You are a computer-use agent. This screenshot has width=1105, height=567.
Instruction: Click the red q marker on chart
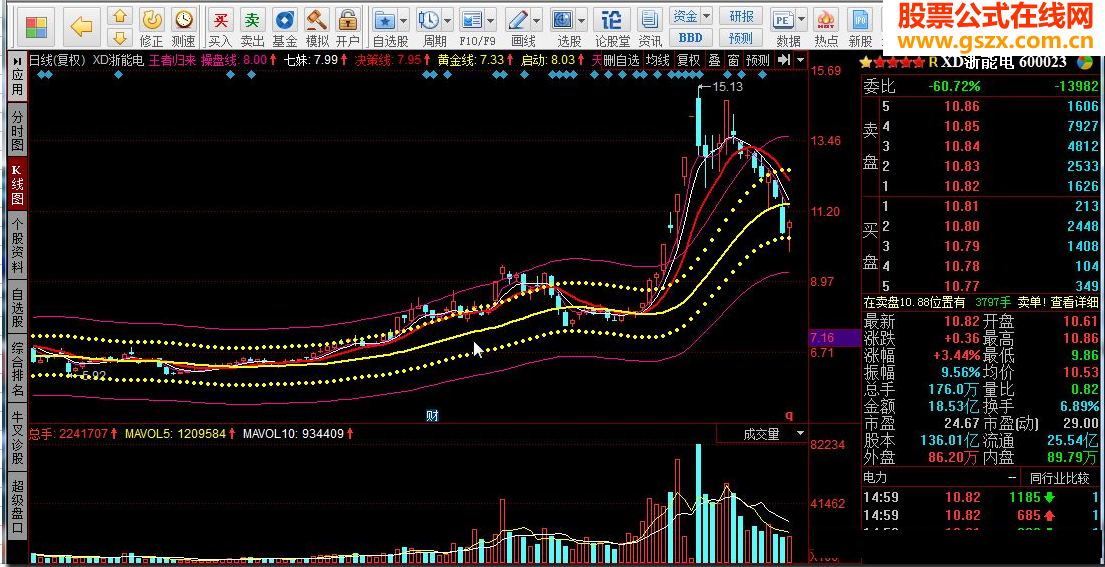pos(789,415)
